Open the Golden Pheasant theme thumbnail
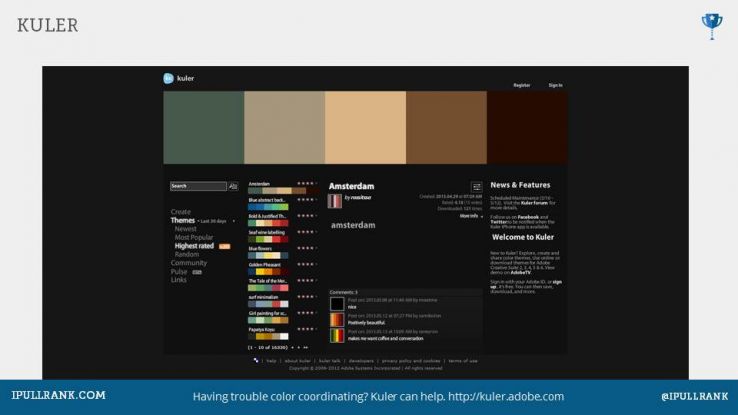Image resolution: width=738 pixels, height=415 pixels. coord(269,271)
